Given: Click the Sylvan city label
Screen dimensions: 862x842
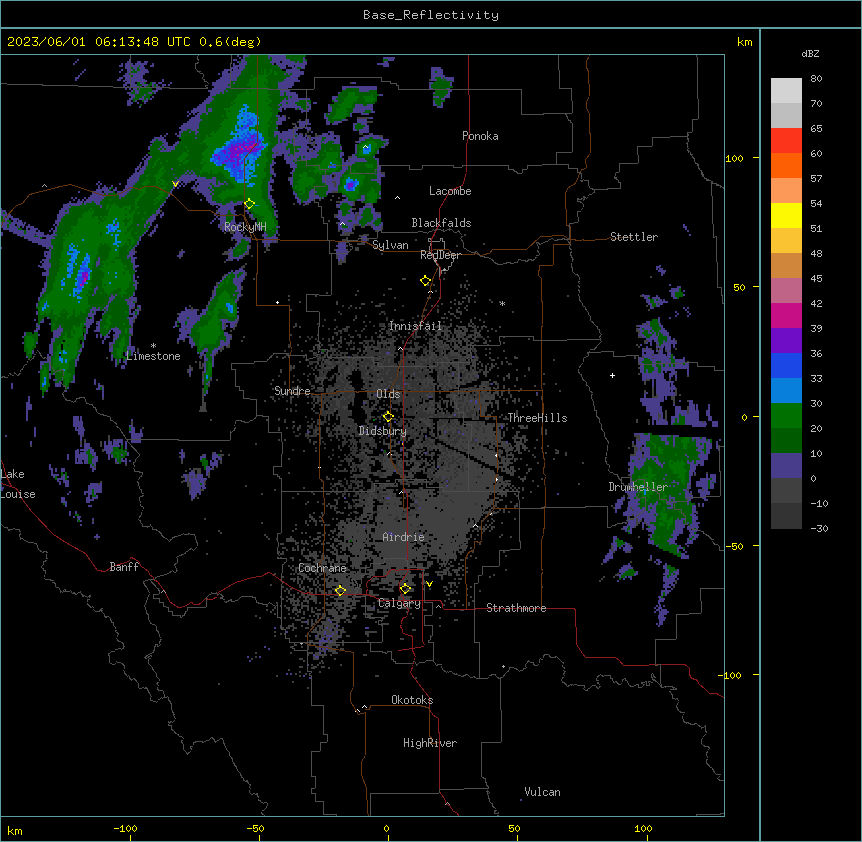Looking at the screenshot, I should point(390,245).
